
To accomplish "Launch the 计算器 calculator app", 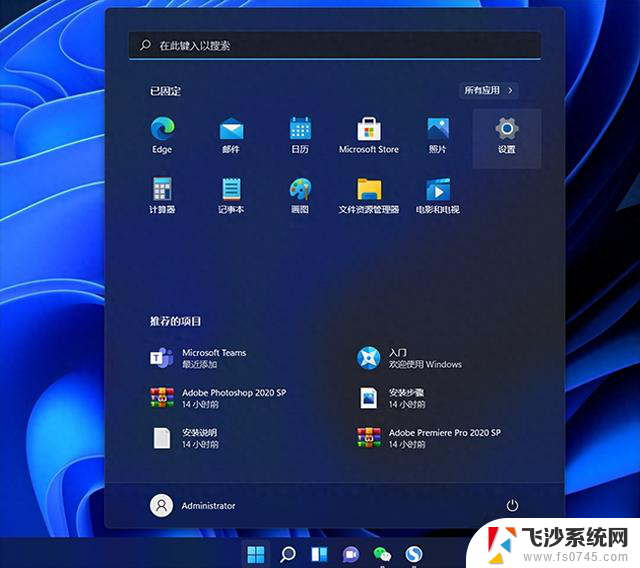I will 162,195.
